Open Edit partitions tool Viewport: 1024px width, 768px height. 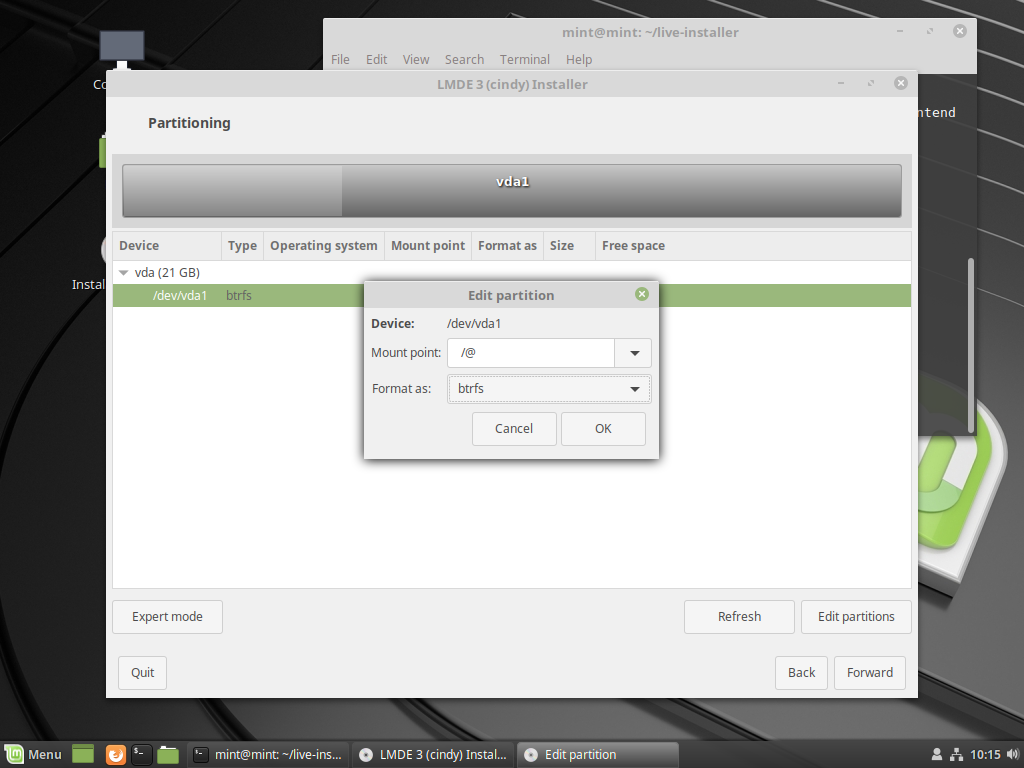[x=856, y=616]
